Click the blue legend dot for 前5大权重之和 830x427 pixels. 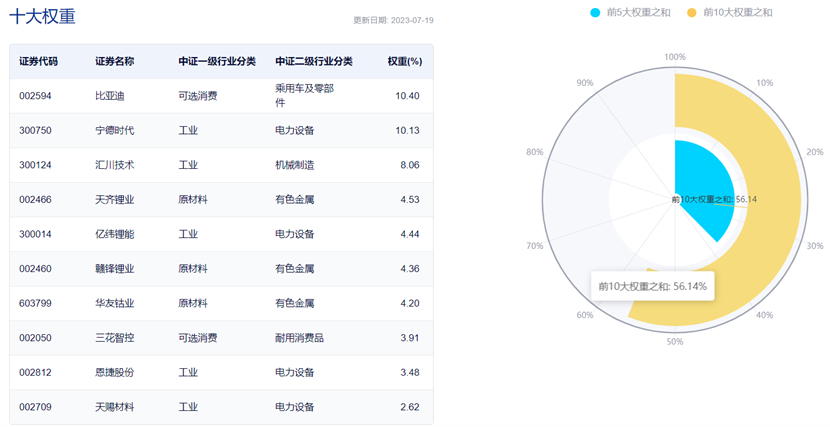click(596, 13)
